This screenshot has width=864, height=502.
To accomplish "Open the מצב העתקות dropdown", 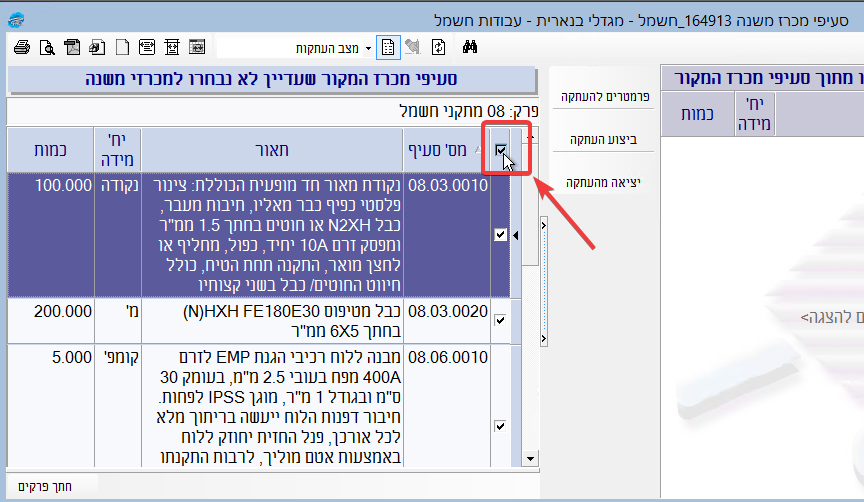I will click(367, 48).
